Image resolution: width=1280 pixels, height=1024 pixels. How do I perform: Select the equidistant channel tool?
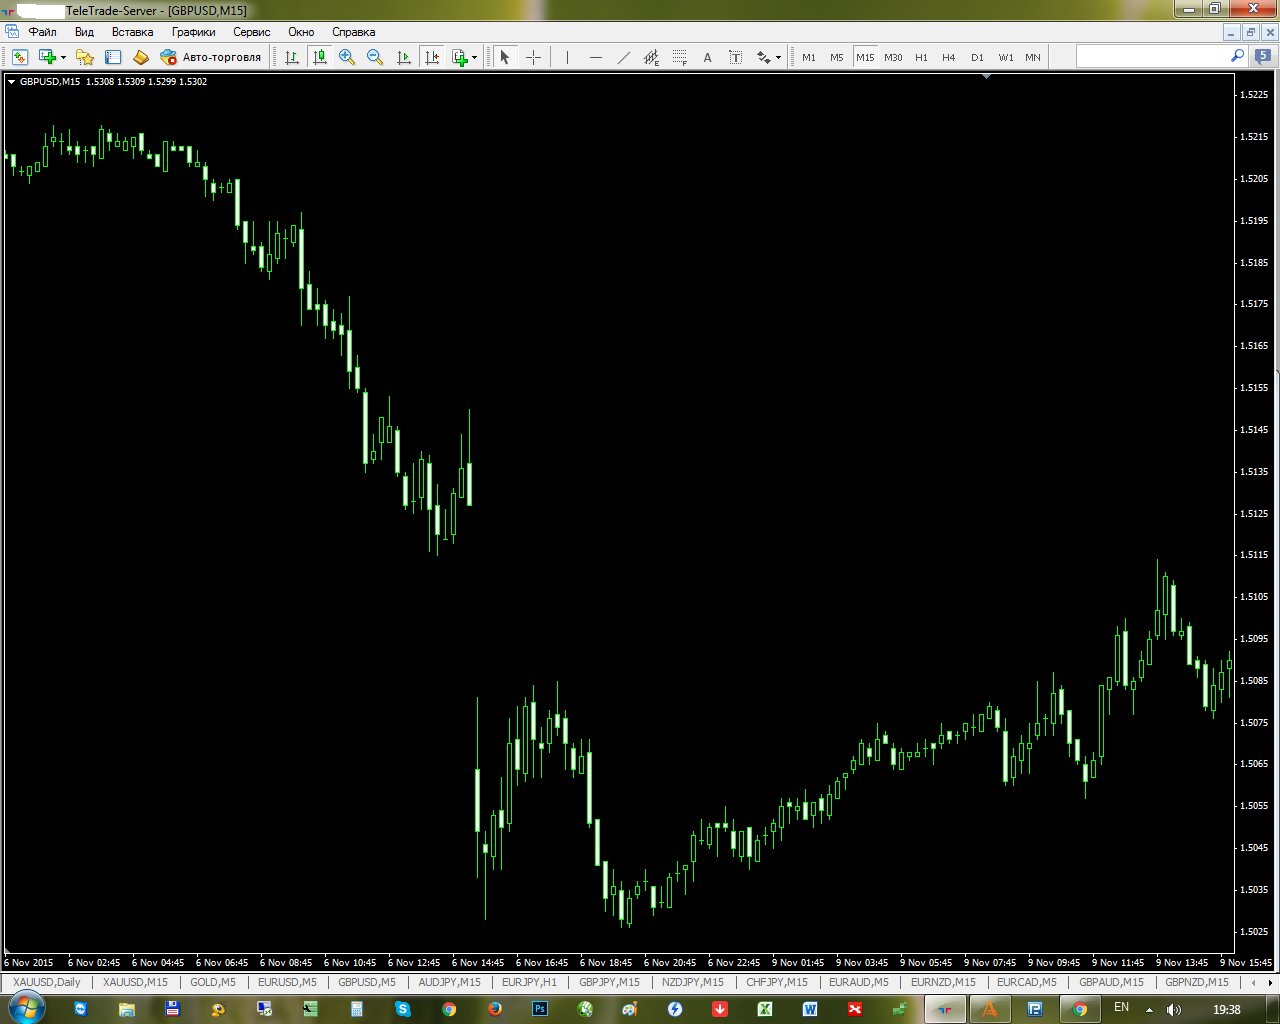(651, 57)
